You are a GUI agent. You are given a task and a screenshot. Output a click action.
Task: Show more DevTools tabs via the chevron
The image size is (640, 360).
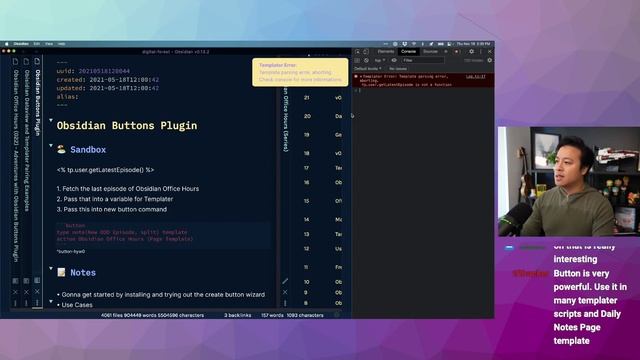(446, 51)
